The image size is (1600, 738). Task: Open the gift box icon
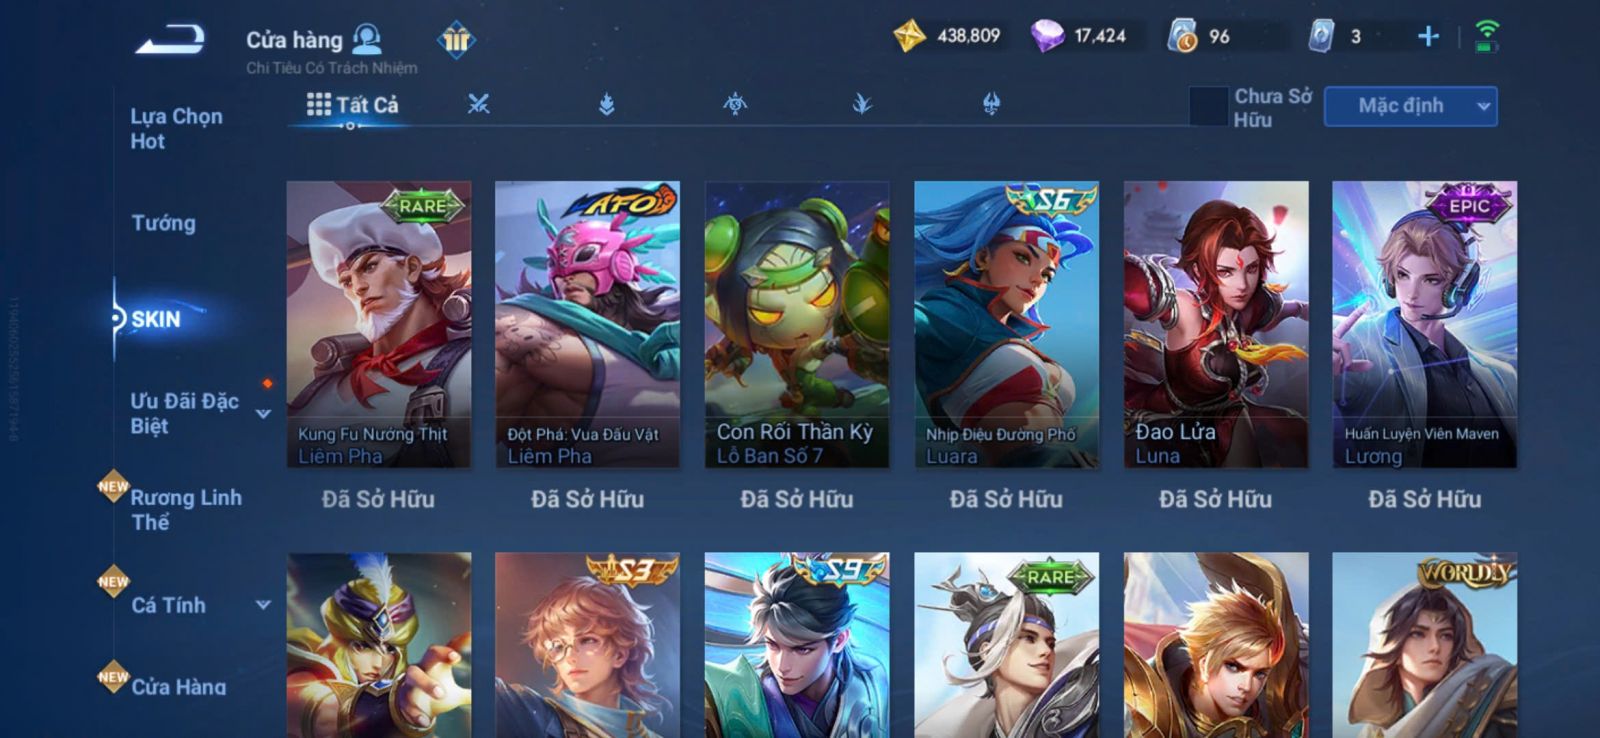coord(456,39)
